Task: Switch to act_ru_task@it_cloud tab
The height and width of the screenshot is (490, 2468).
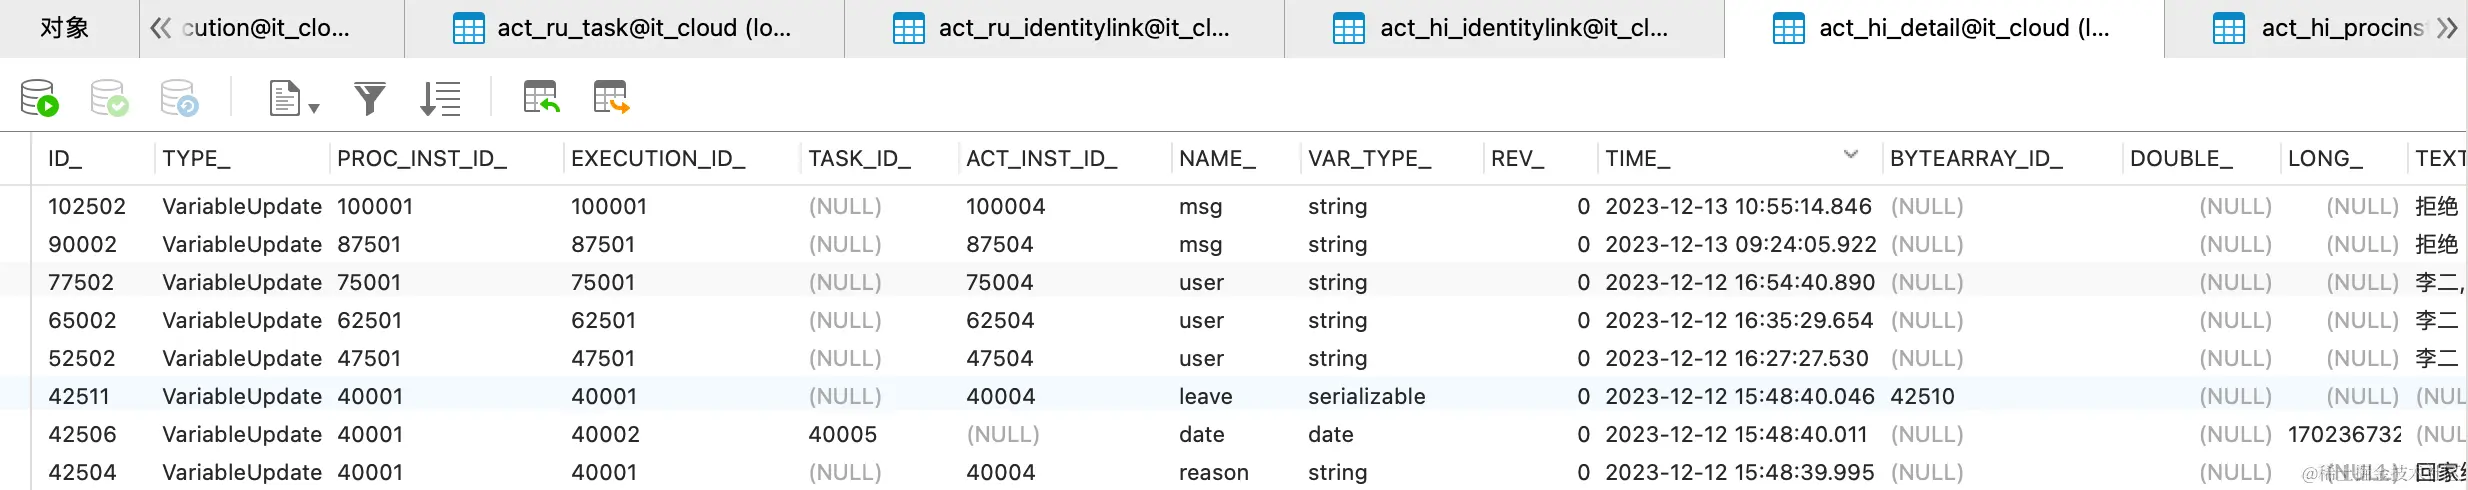Action: pyautogui.click(x=624, y=28)
